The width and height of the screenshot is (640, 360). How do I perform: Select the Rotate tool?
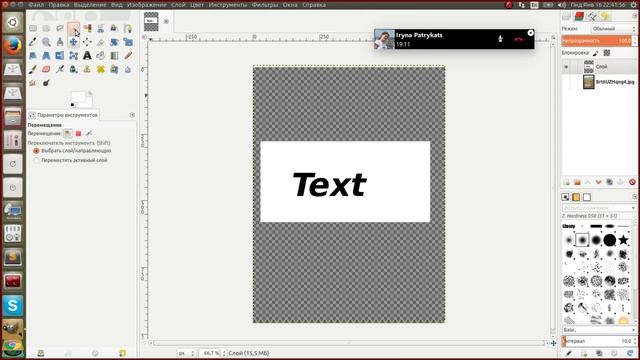(114, 42)
